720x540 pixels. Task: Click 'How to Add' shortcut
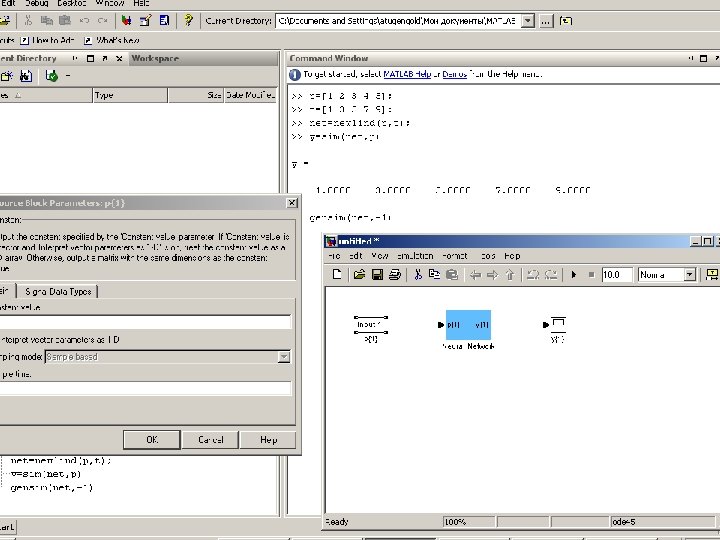click(47, 40)
